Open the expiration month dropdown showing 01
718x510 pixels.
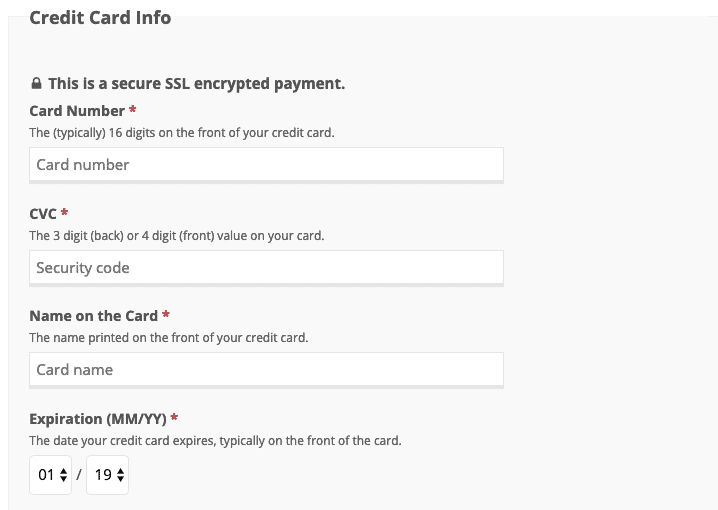pos(50,475)
